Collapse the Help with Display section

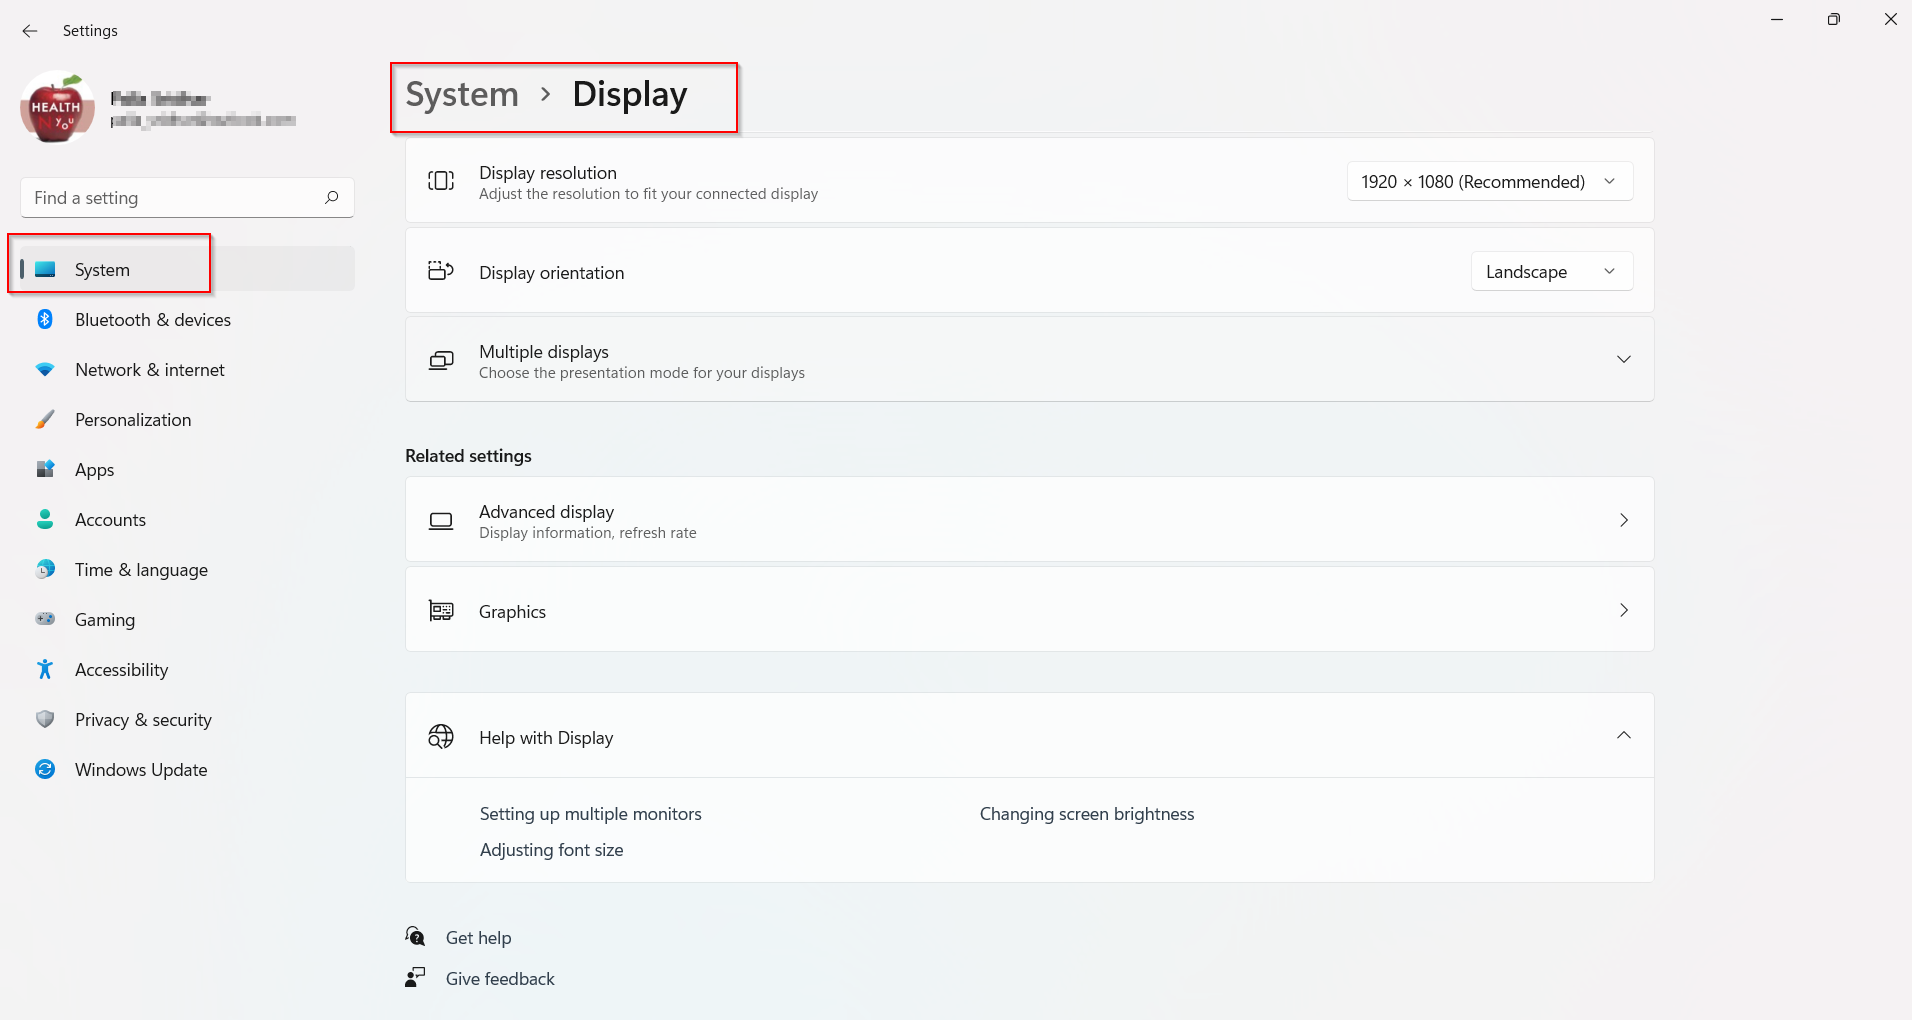tap(1624, 735)
